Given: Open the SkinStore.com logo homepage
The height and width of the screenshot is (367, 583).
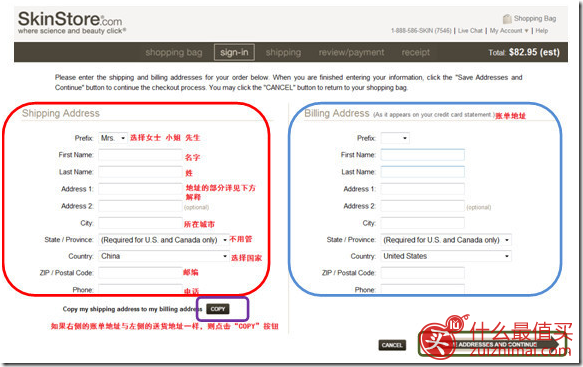Looking at the screenshot, I should coord(72,23).
